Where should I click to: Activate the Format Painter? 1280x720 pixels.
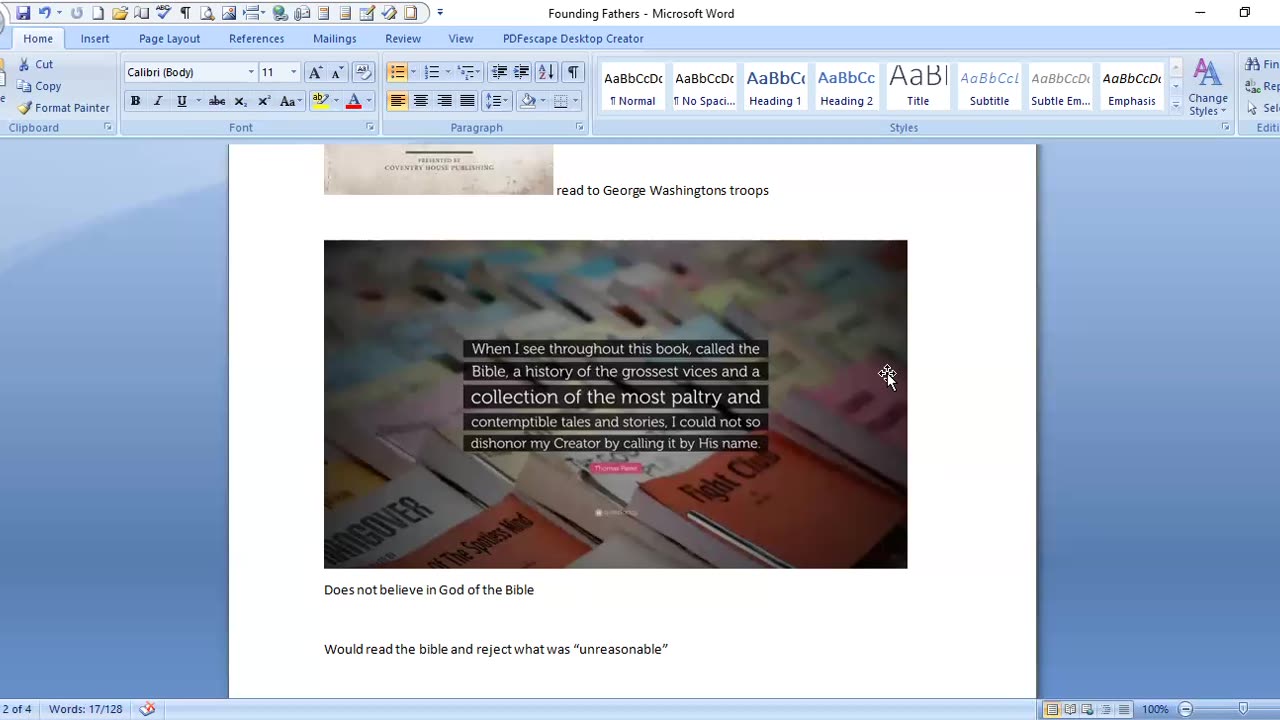[64, 108]
